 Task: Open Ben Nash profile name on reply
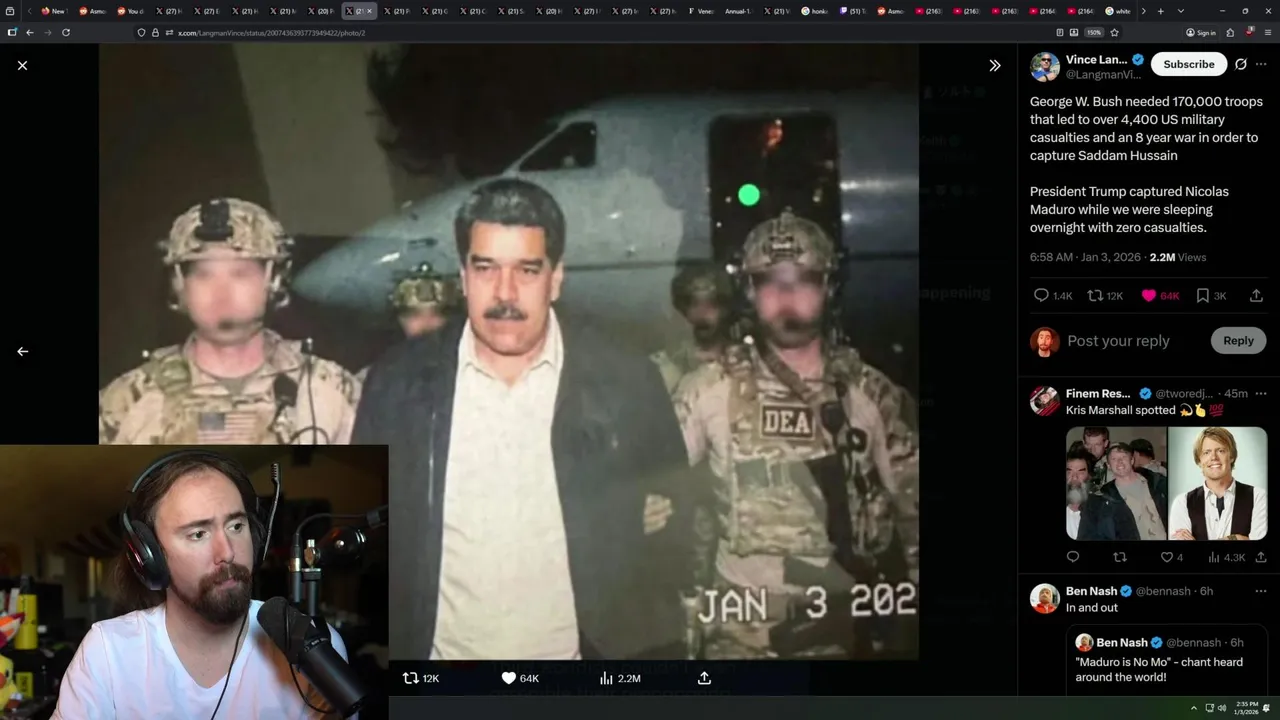pyautogui.click(x=1092, y=591)
